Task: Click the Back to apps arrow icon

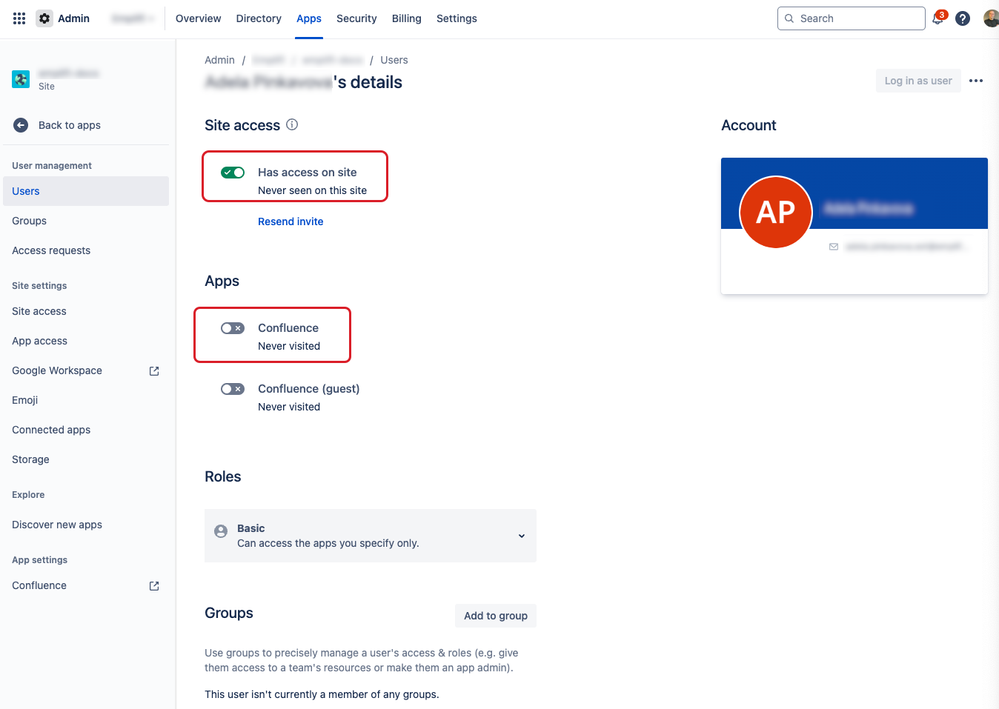Action: tap(20, 125)
